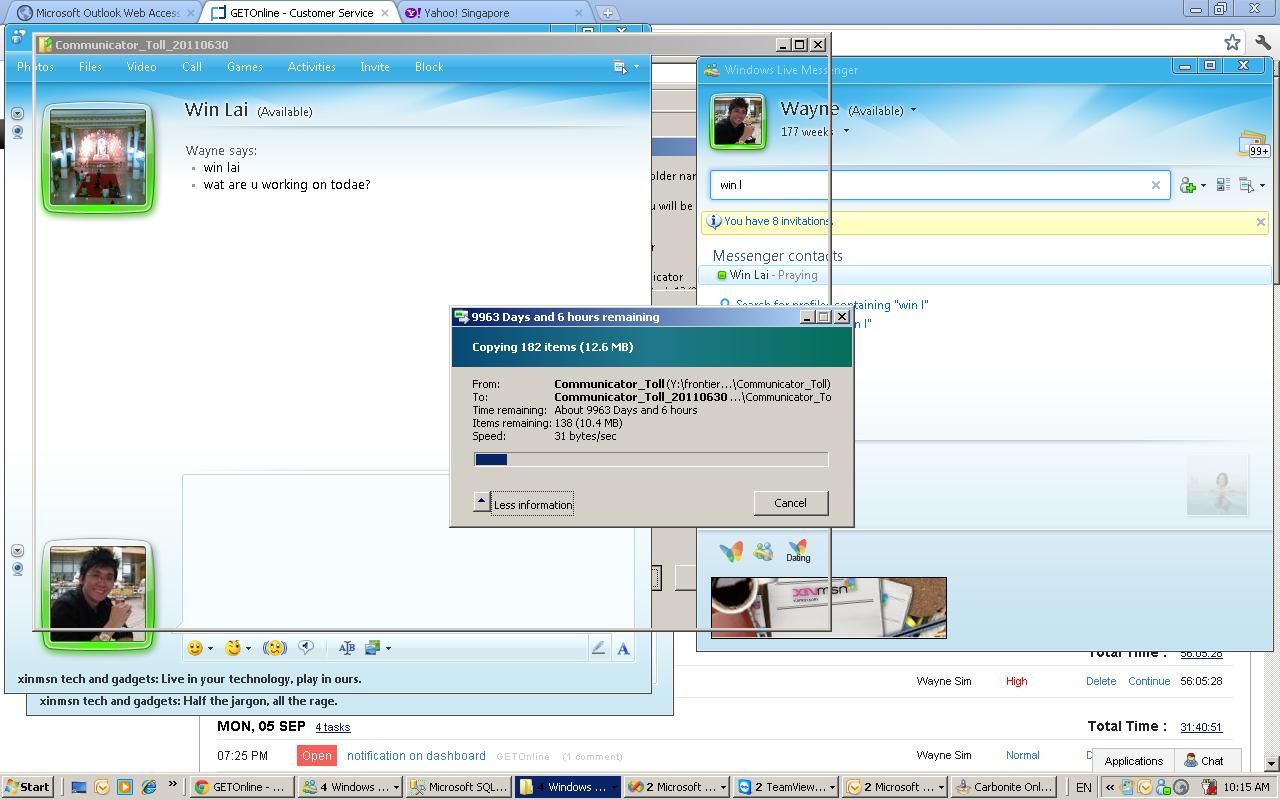Open the 'notification on dashboard' task link
Image resolution: width=1280 pixels, height=800 pixels.
pyautogui.click(x=416, y=756)
